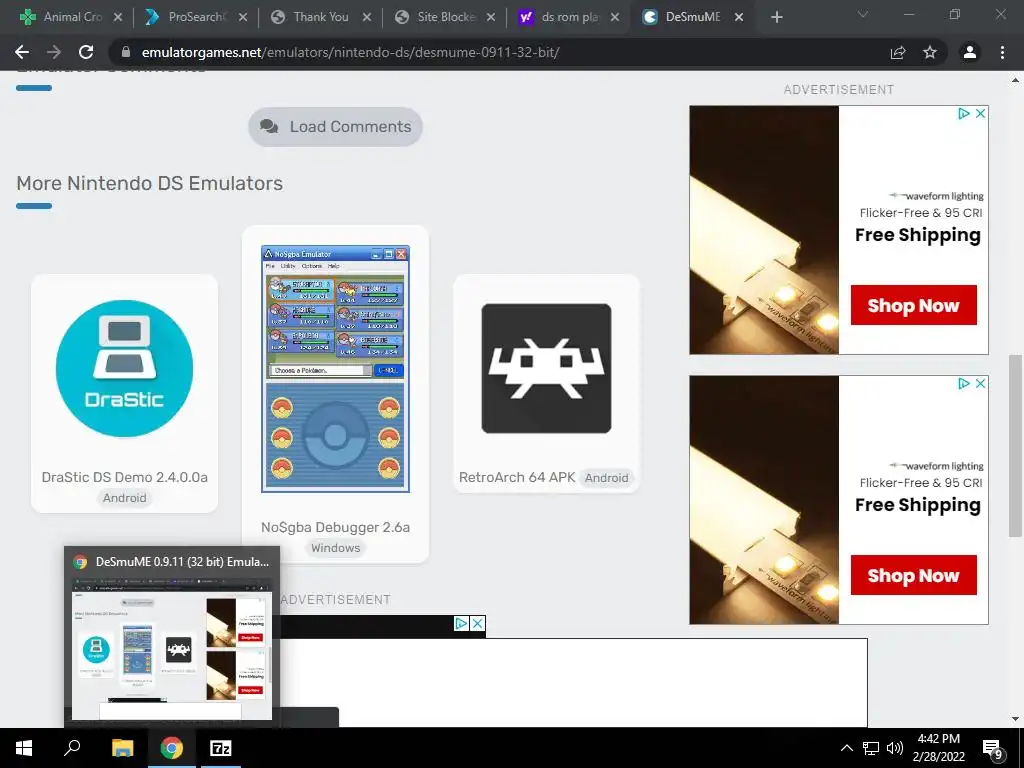Close the upper sidebar ad
Image resolution: width=1024 pixels, height=768 pixels.
click(x=980, y=114)
